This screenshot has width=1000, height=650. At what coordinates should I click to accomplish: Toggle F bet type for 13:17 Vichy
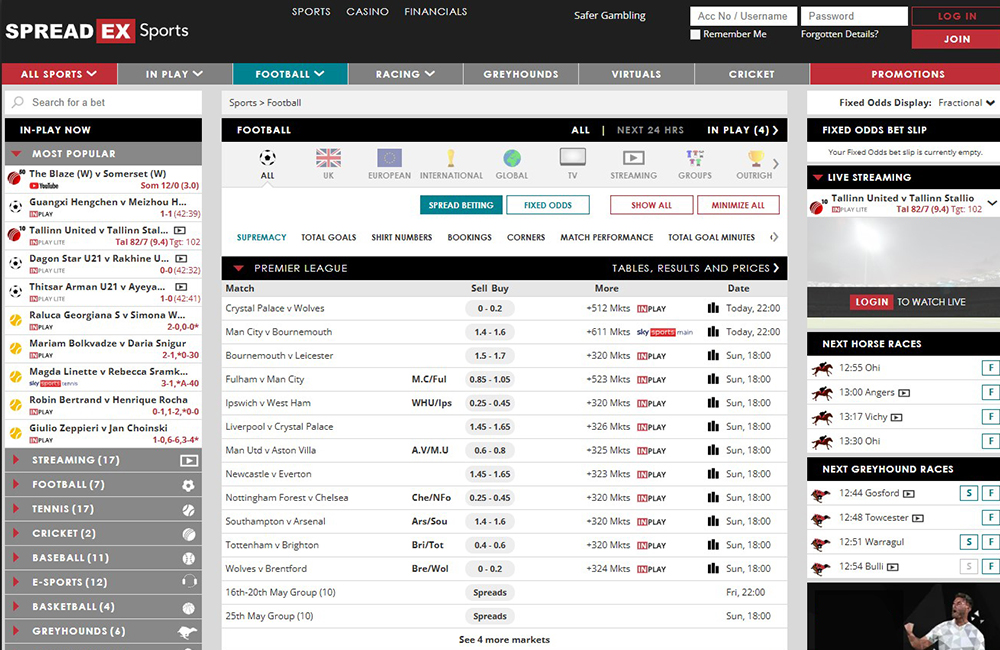[x=990, y=417]
